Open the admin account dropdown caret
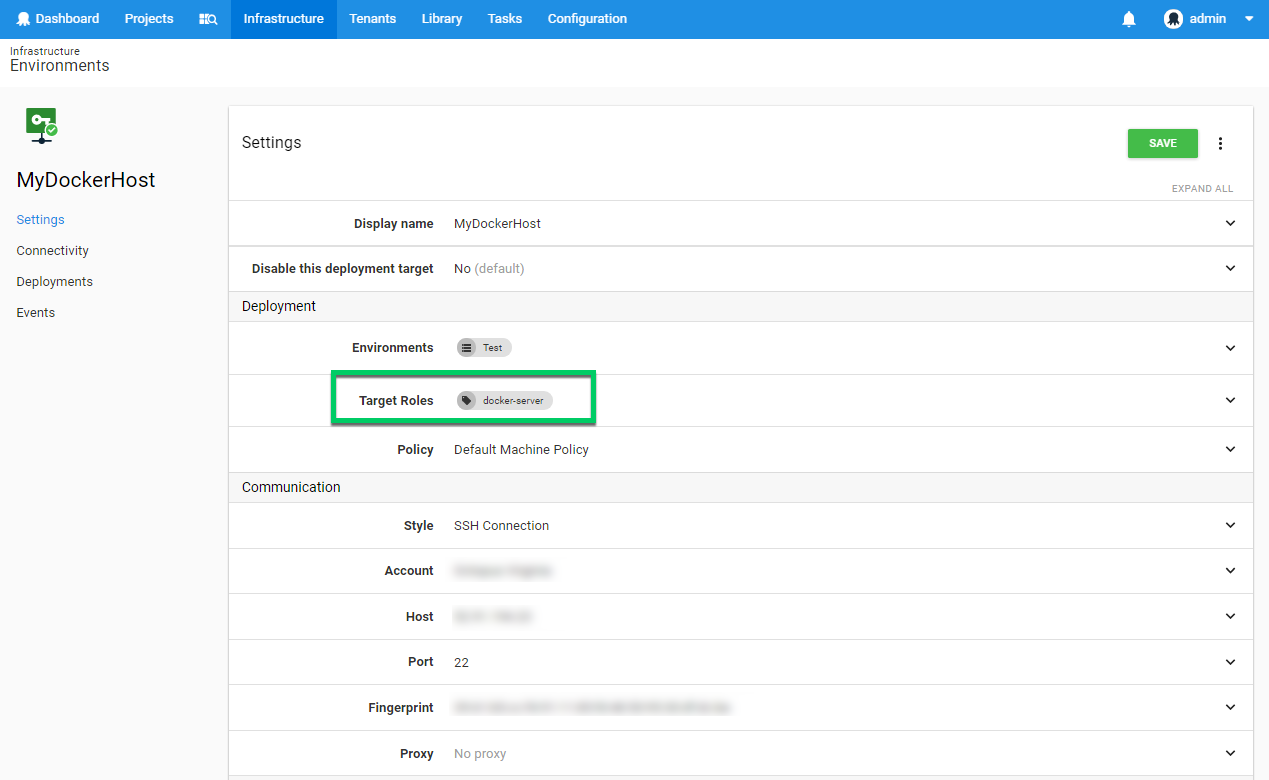The height and width of the screenshot is (780, 1269). click(1248, 18)
